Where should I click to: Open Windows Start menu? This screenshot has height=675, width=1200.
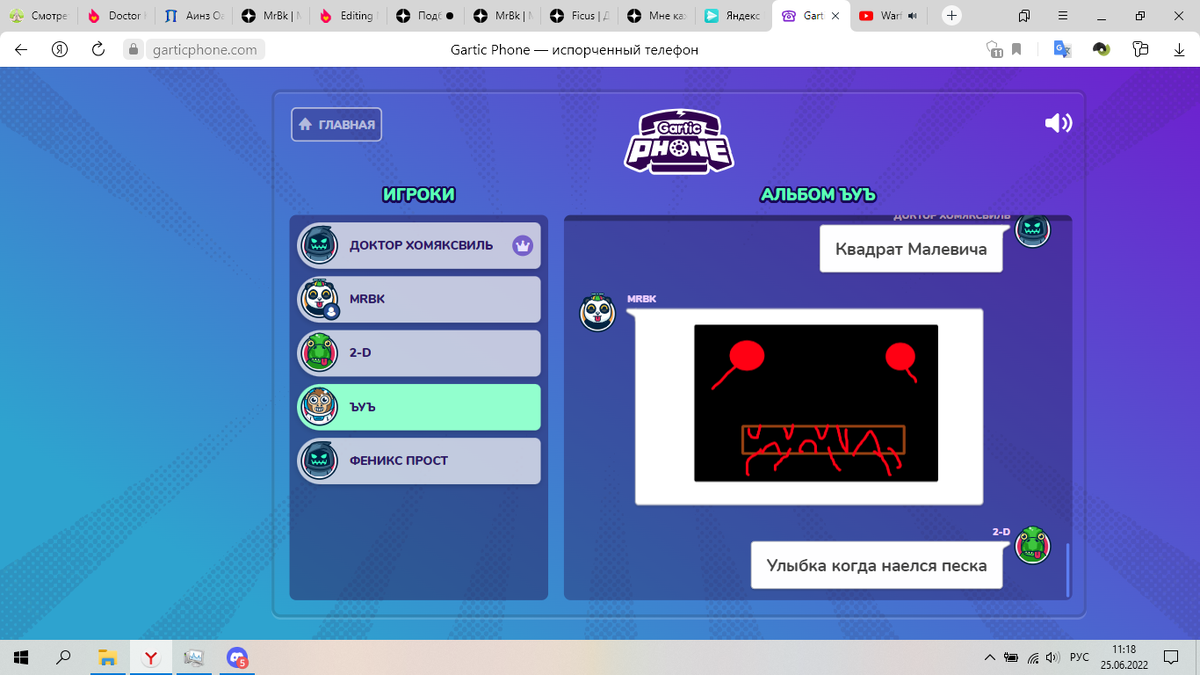[21, 657]
